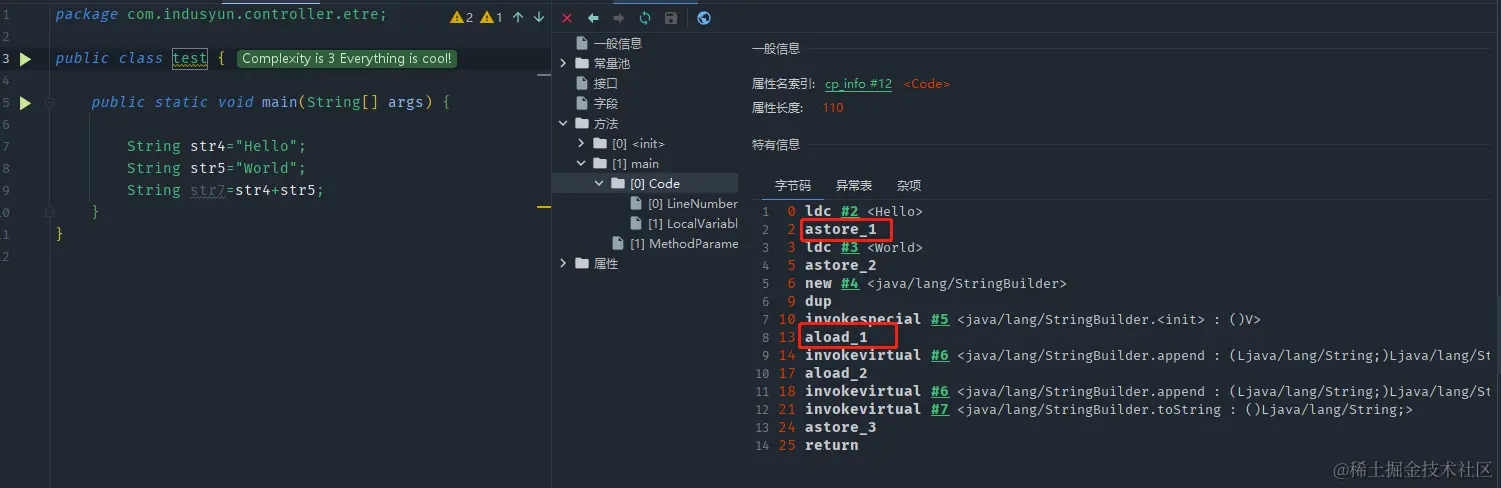The image size is (1501, 488).
Task: Click the astore_3 bytecode instruction
Action: (x=840, y=428)
